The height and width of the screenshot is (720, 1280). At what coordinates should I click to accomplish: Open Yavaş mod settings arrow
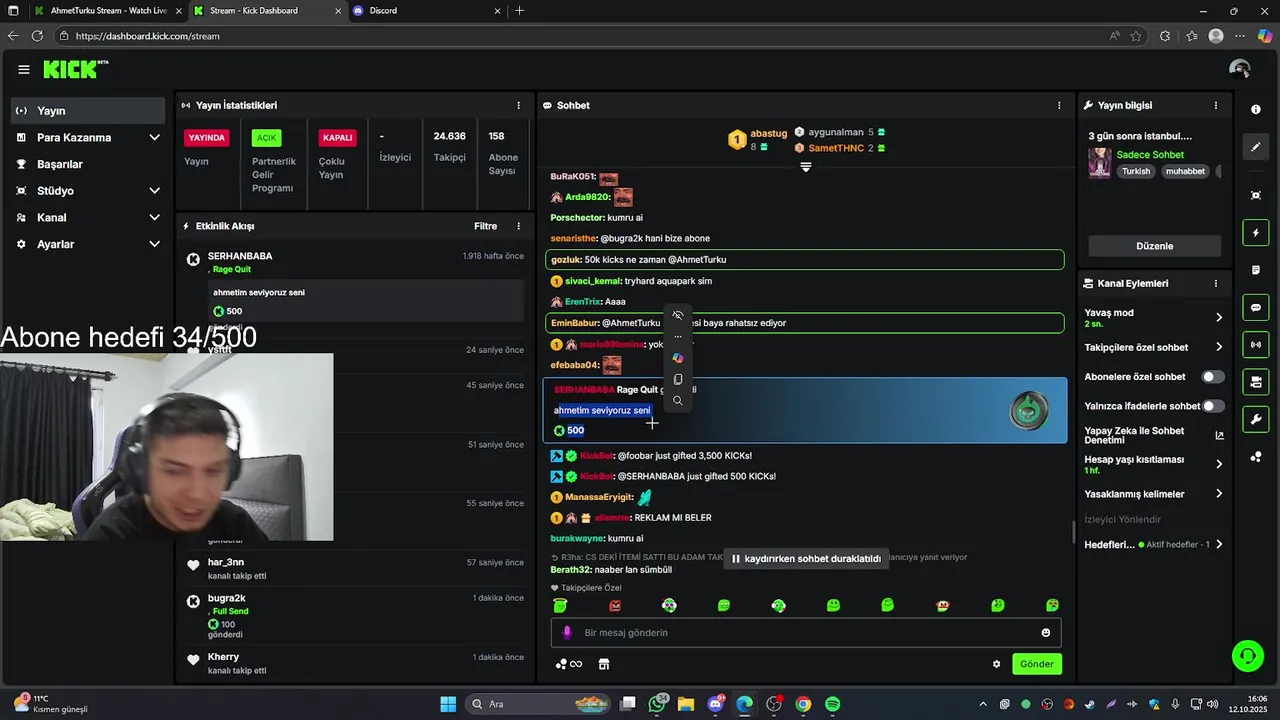(x=1219, y=318)
